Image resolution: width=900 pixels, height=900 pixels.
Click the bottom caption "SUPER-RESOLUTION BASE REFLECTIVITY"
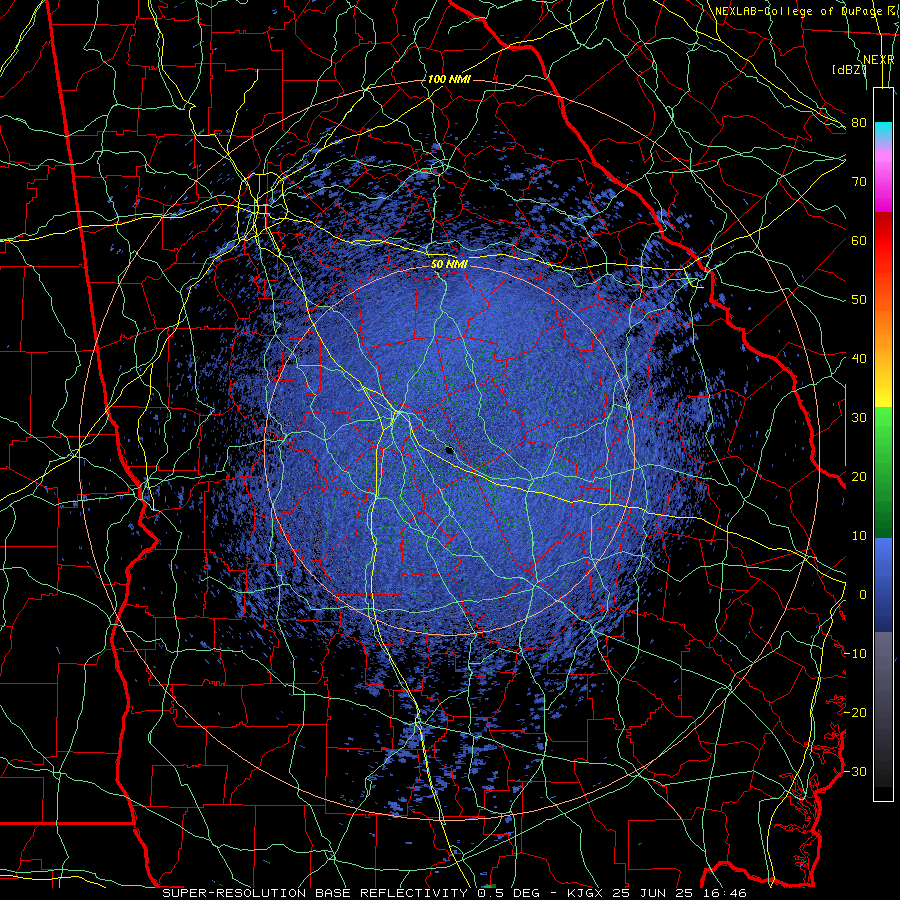(315, 893)
